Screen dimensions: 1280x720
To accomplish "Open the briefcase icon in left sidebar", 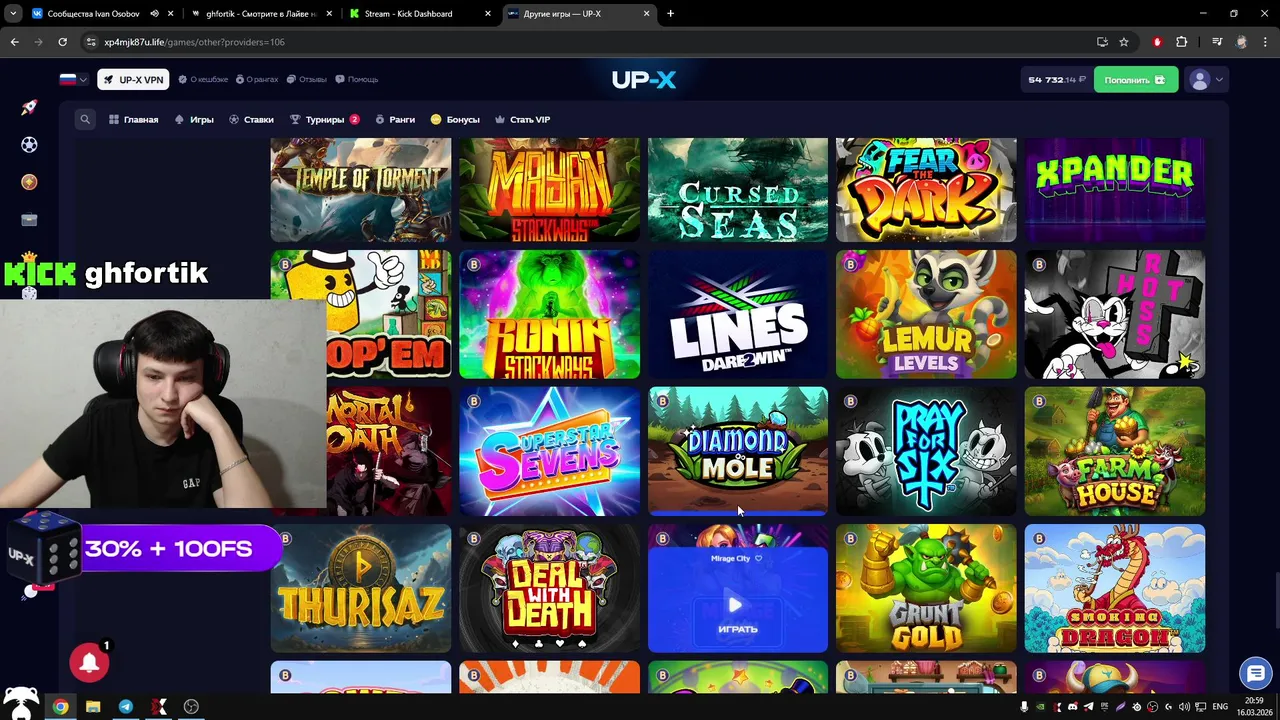I will point(29,219).
